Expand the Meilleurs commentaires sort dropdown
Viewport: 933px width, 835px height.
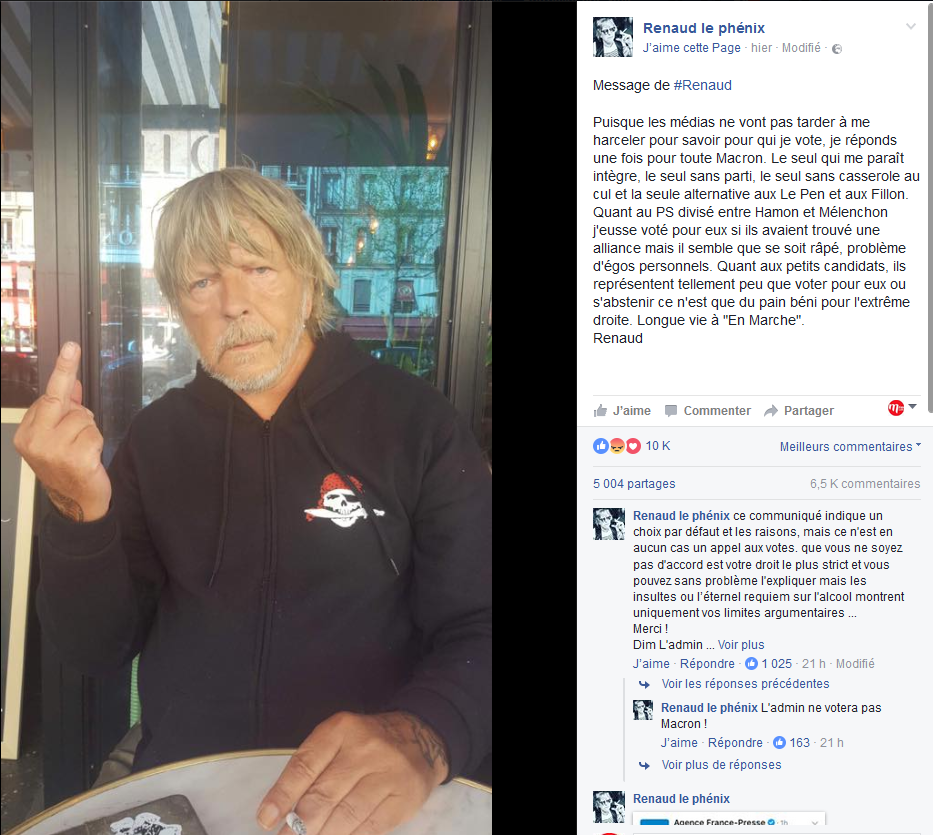point(850,446)
